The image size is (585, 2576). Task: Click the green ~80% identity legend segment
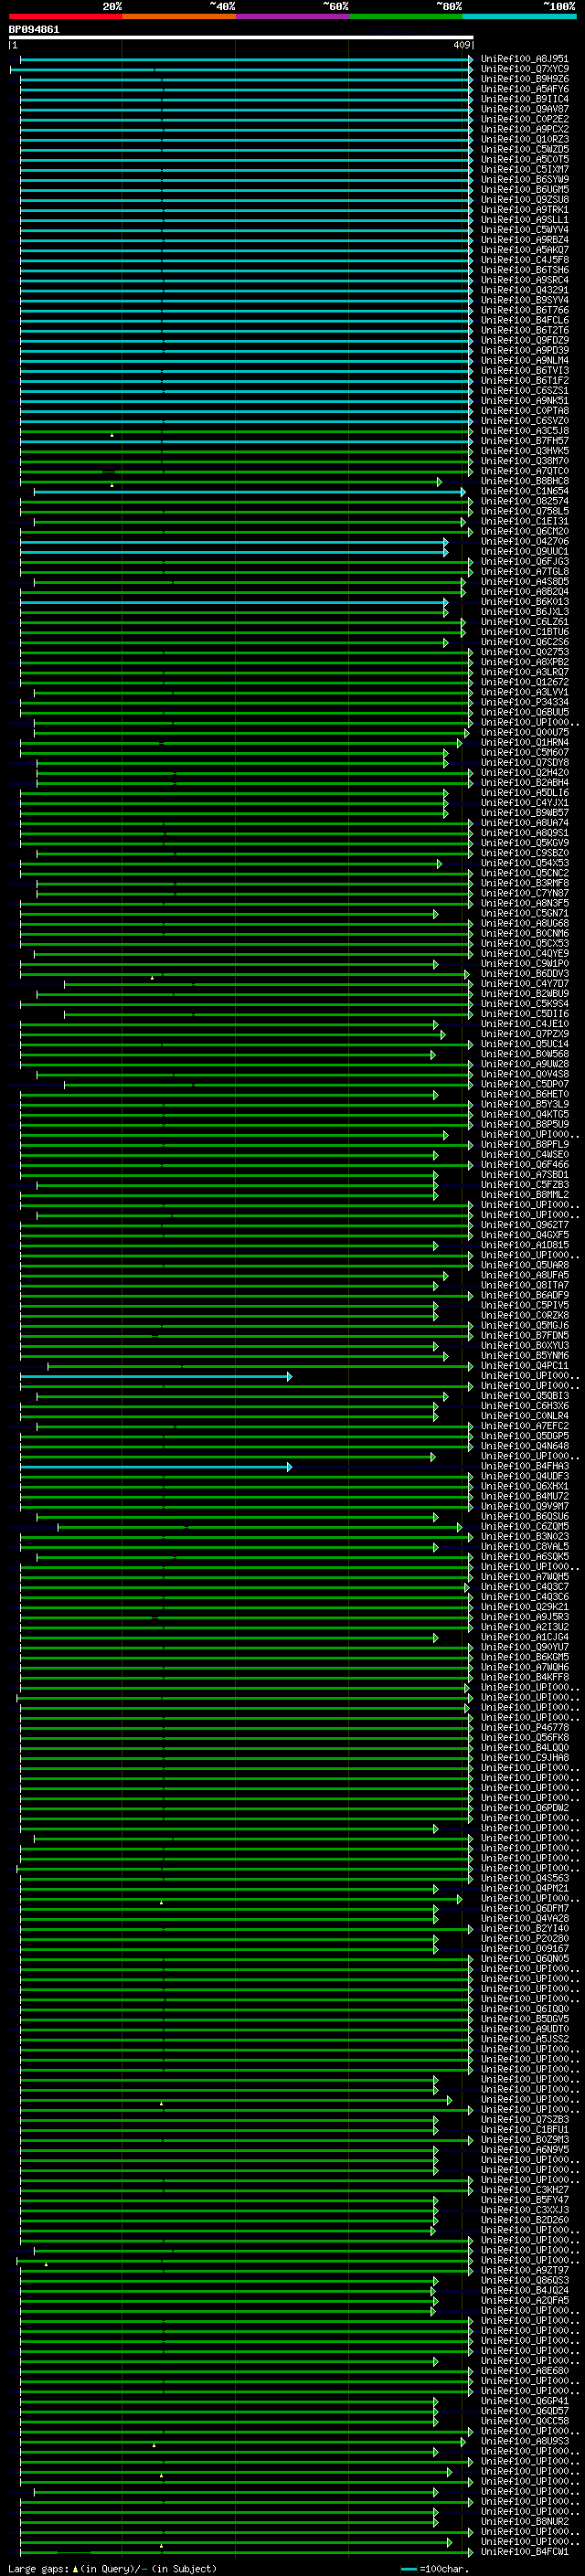point(406,16)
